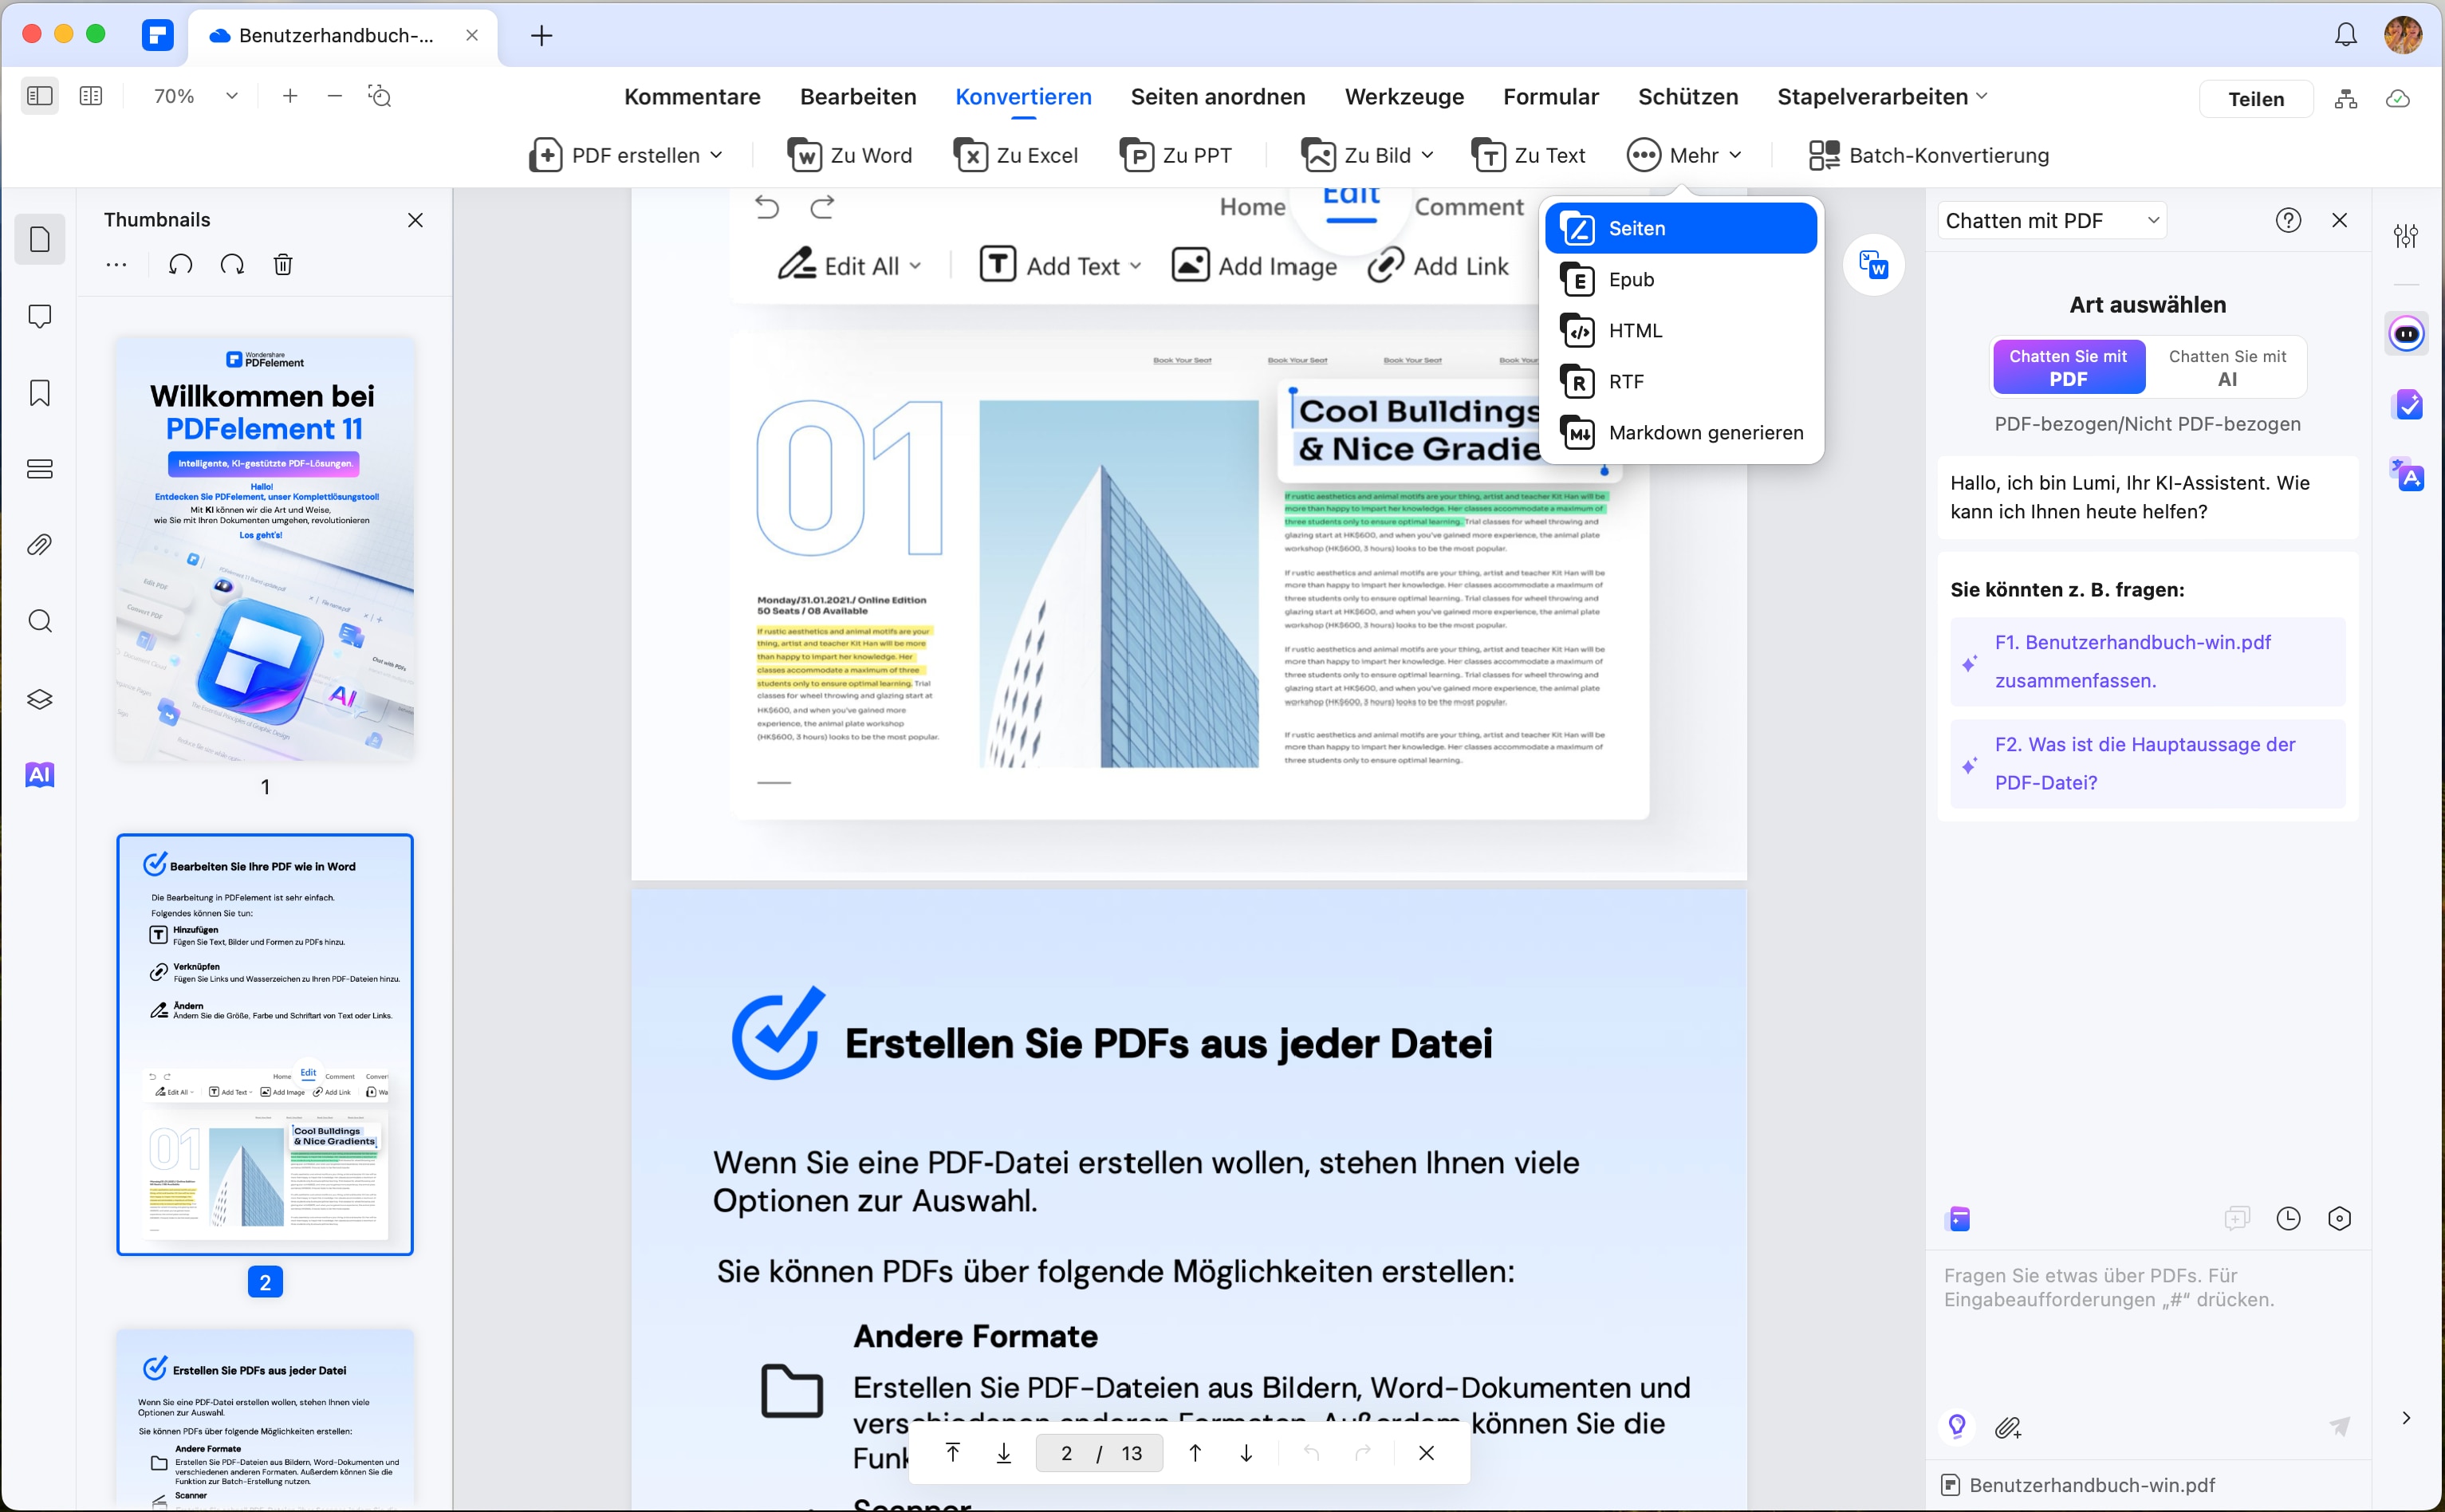Convert with Zu Word

coord(850,155)
